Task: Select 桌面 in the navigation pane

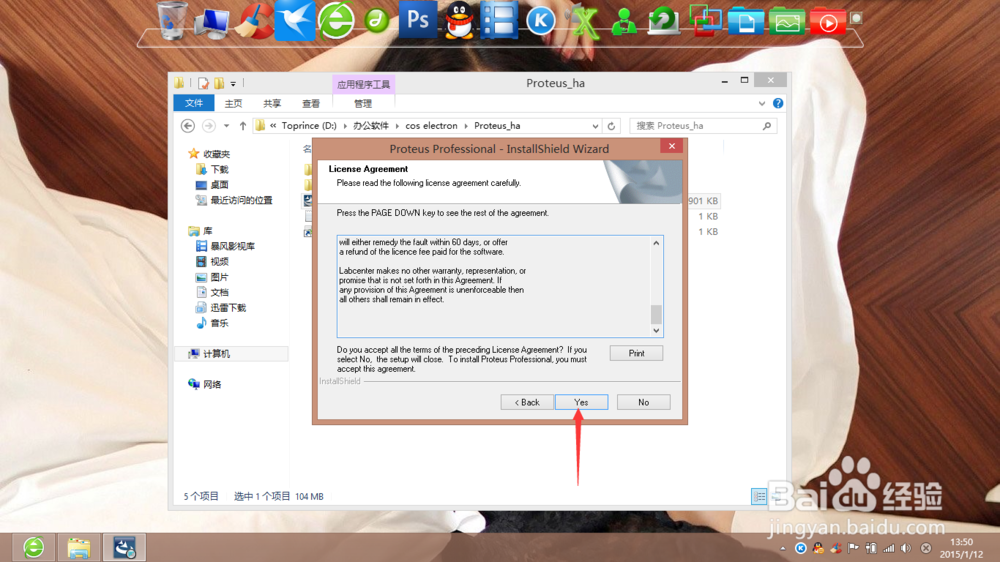Action: [x=219, y=184]
